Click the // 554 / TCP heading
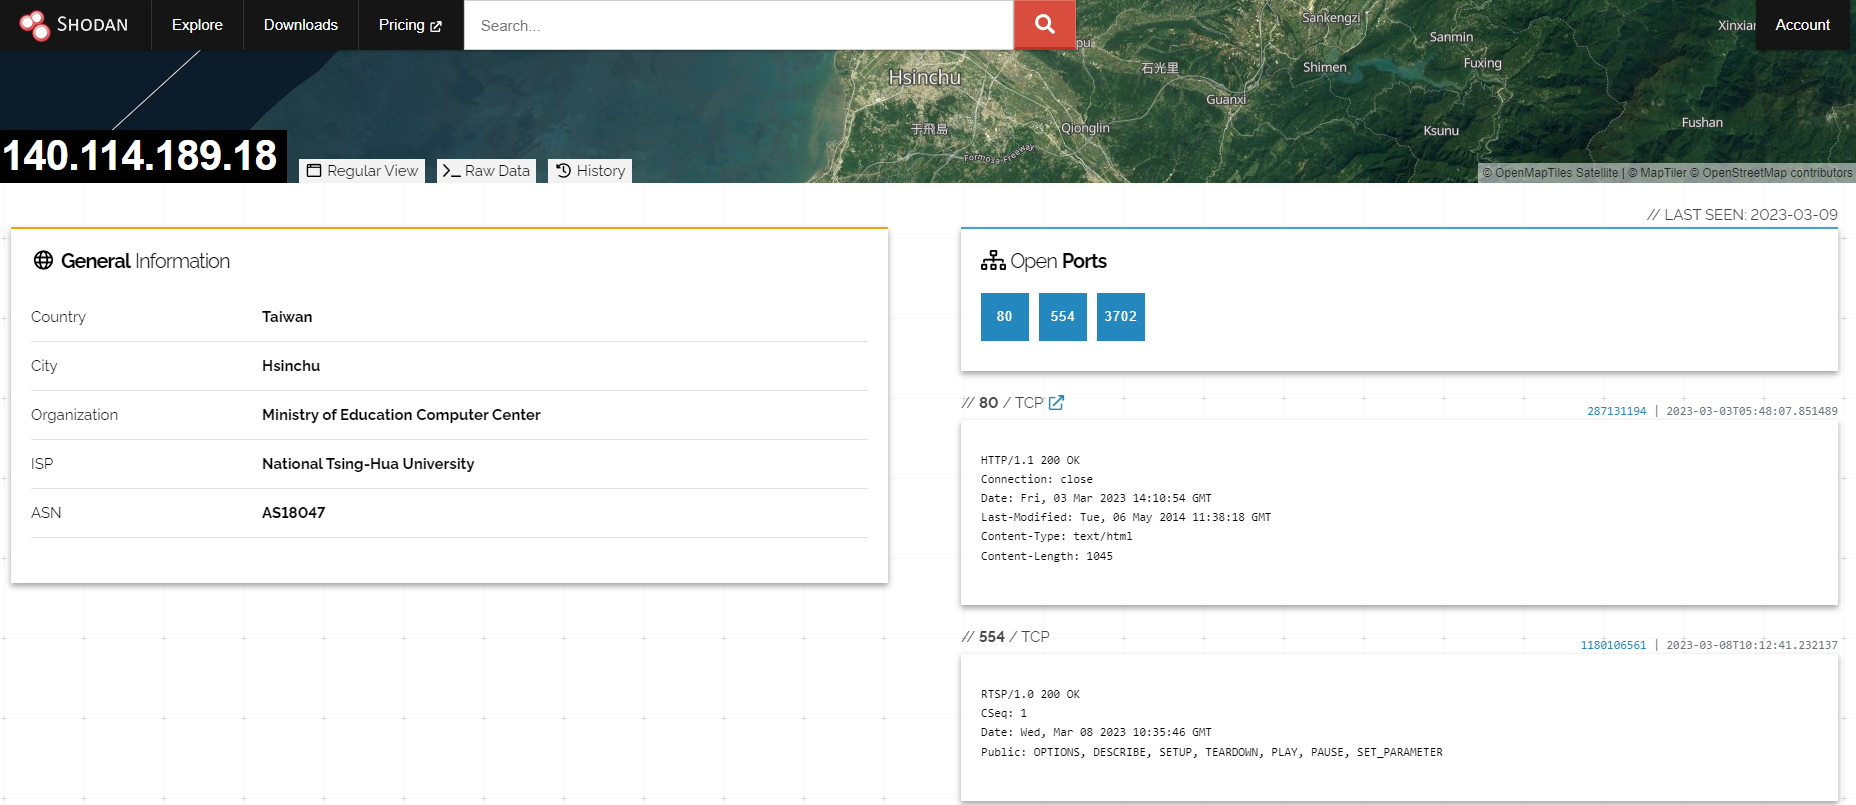 (1005, 636)
